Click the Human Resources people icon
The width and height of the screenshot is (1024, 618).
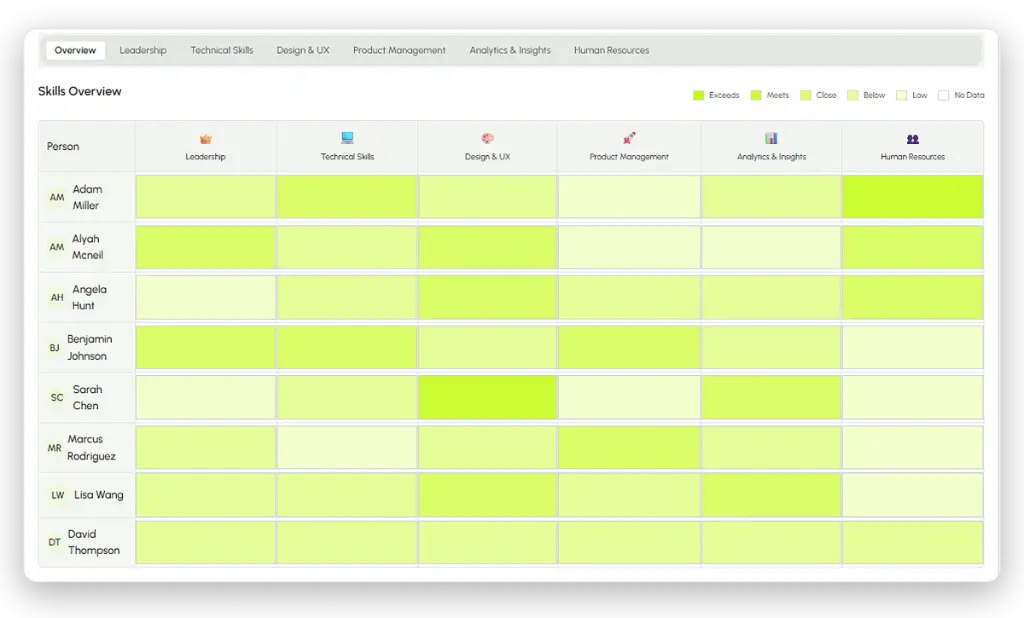click(912, 138)
